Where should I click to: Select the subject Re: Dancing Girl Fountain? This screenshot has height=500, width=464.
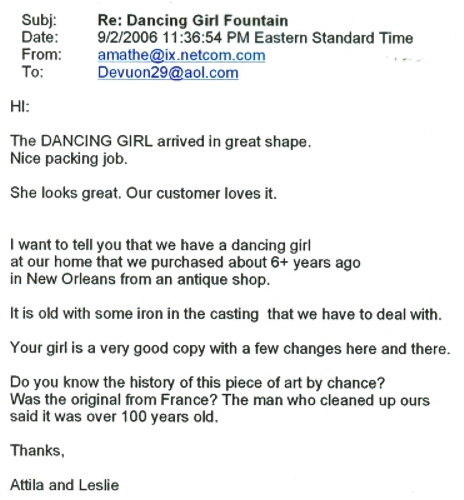click(x=193, y=20)
